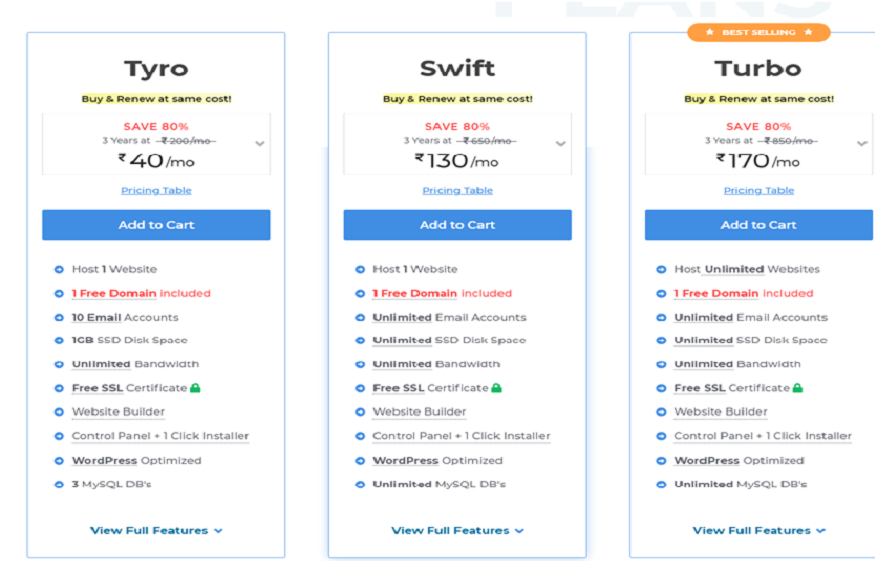875x561 pixels.
Task: Click the bullet icon beside Turbo's Unlimited Bandwidth
Action: [x=661, y=364]
